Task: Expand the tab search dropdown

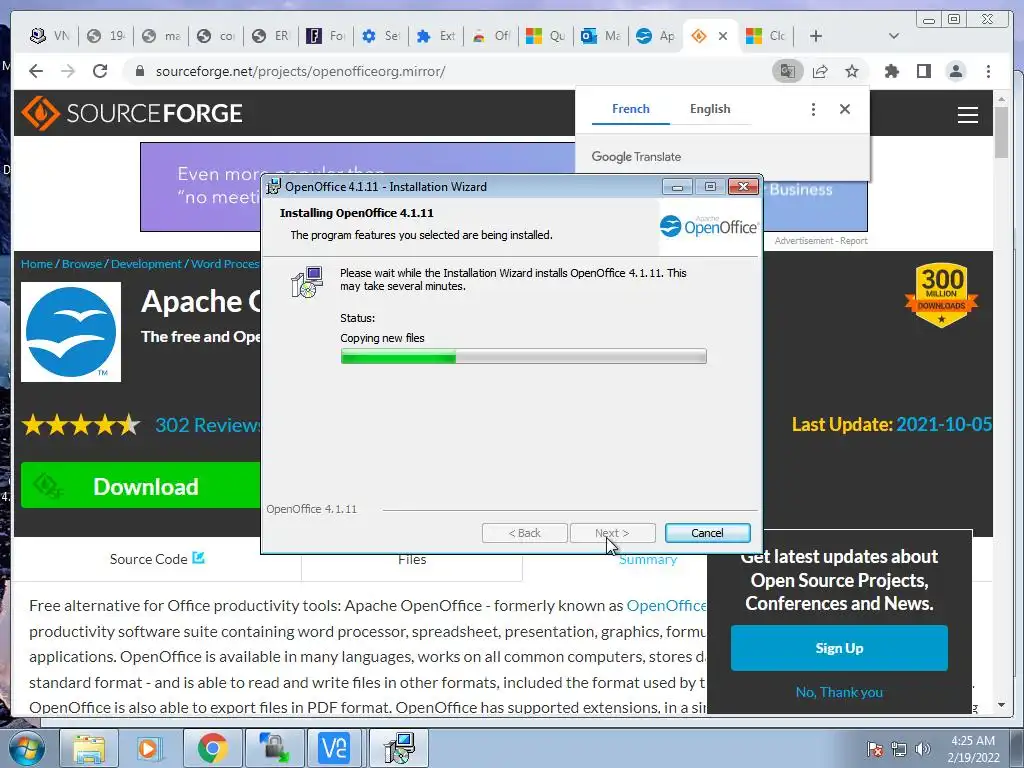Action: pos(894,36)
